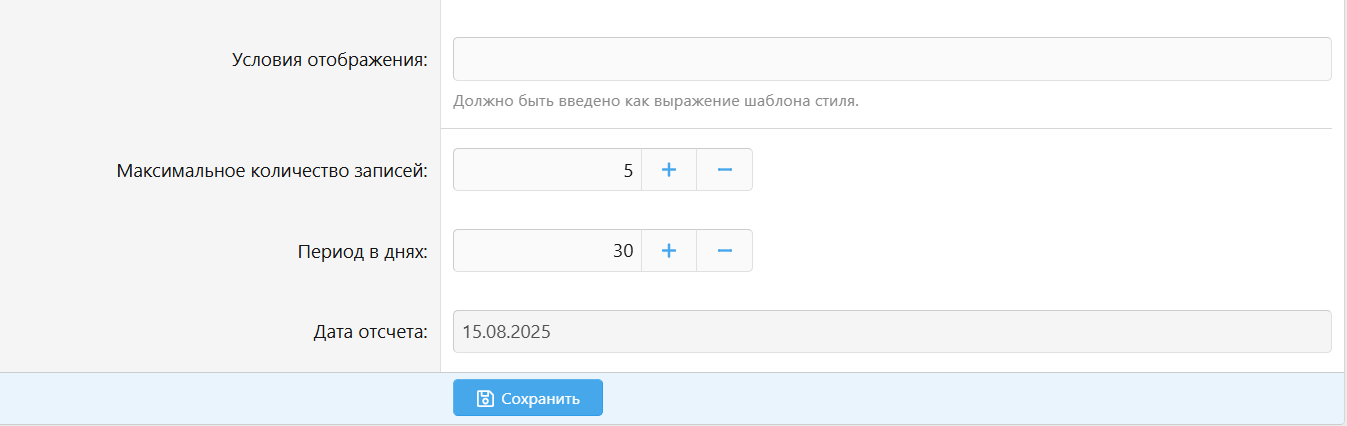Increase the maximum number of records with plus
1347x426 pixels.
click(669, 170)
